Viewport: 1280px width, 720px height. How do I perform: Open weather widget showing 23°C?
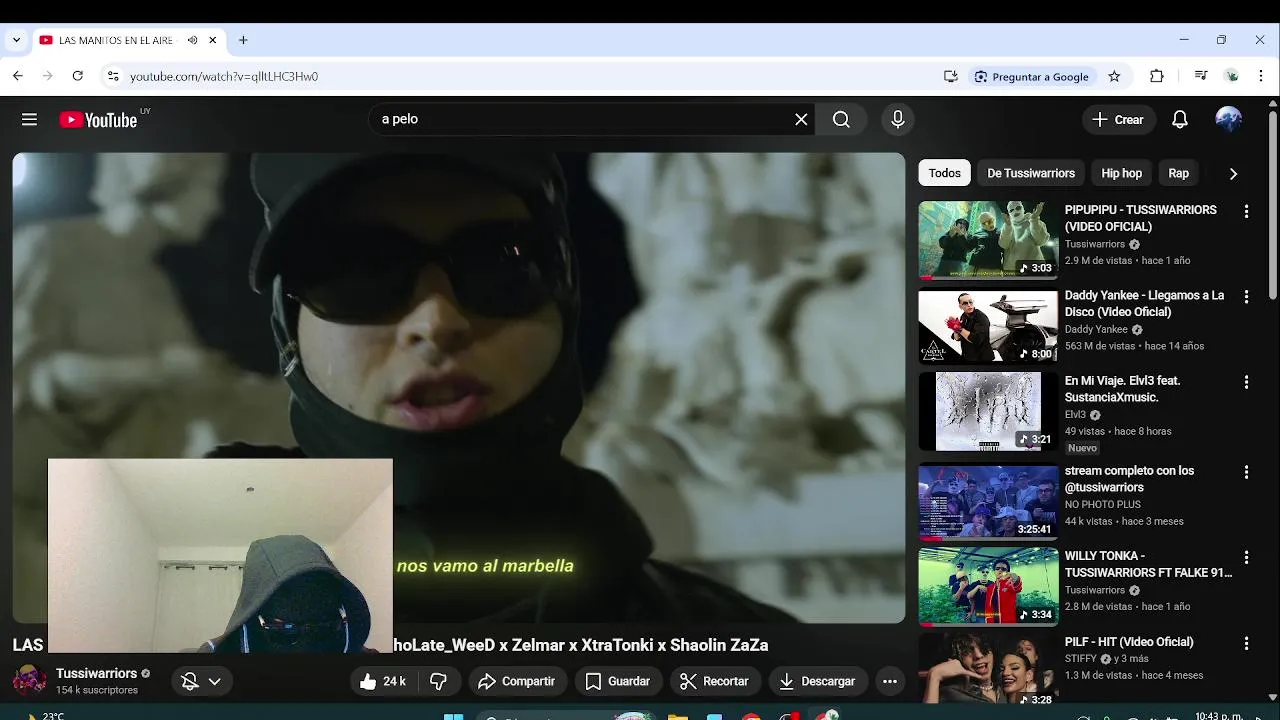coord(44,716)
